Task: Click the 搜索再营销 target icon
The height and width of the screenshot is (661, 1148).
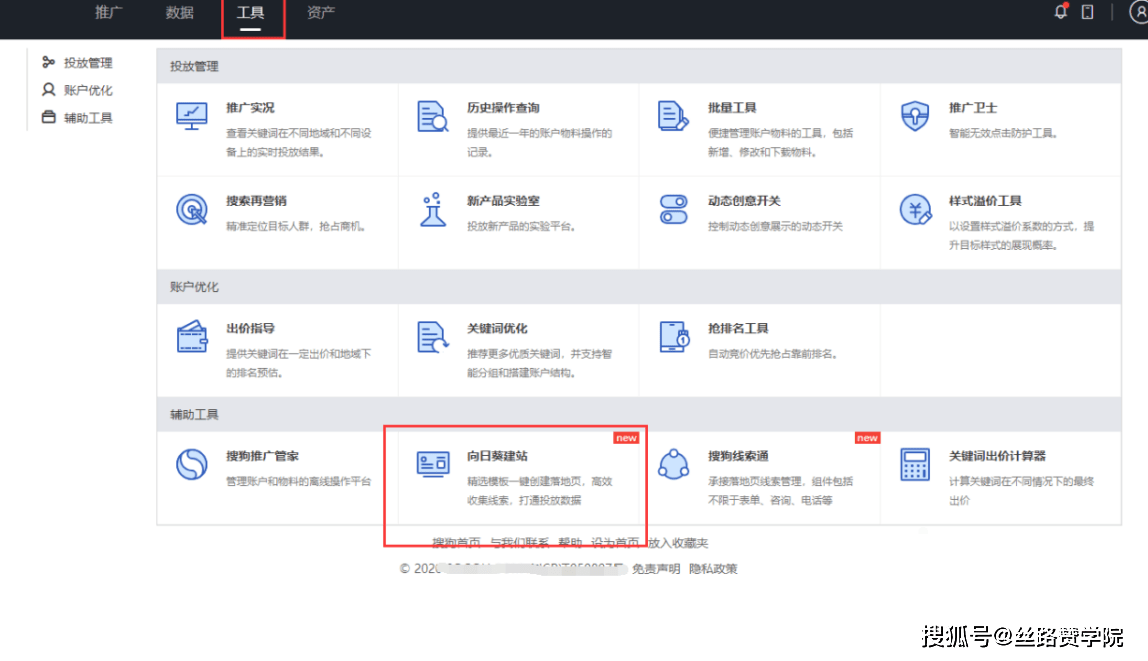Action: tap(192, 209)
